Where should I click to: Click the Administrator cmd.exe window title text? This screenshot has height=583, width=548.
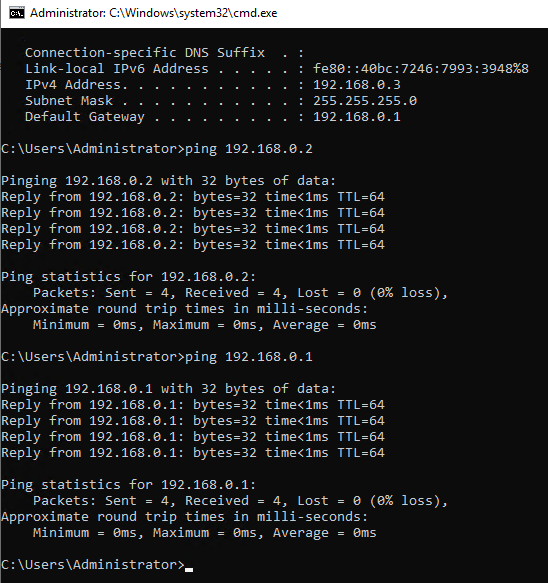(x=154, y=13)
